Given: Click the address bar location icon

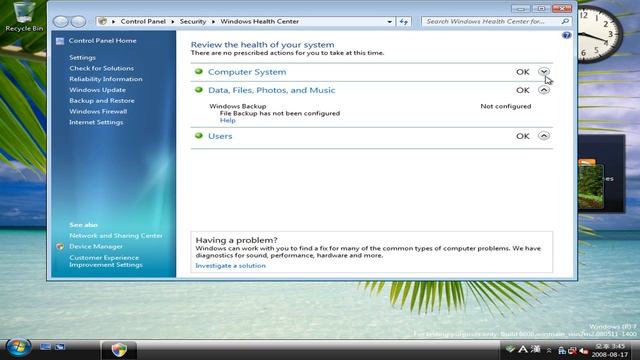Looking at the screenshot, I should click(103, 21).
